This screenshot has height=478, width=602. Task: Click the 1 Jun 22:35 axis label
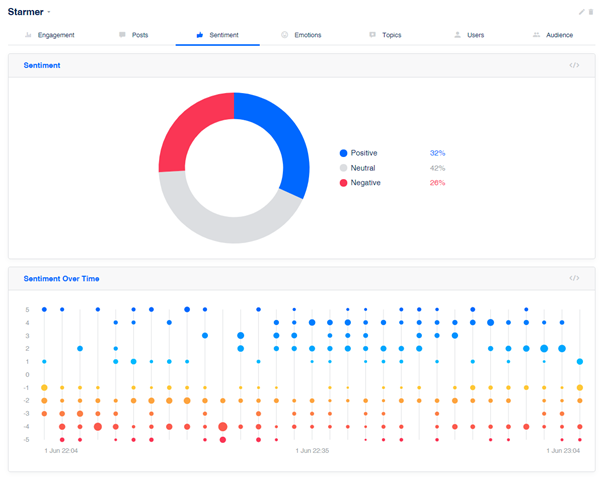pyautogui.click(x=312, y=451)
